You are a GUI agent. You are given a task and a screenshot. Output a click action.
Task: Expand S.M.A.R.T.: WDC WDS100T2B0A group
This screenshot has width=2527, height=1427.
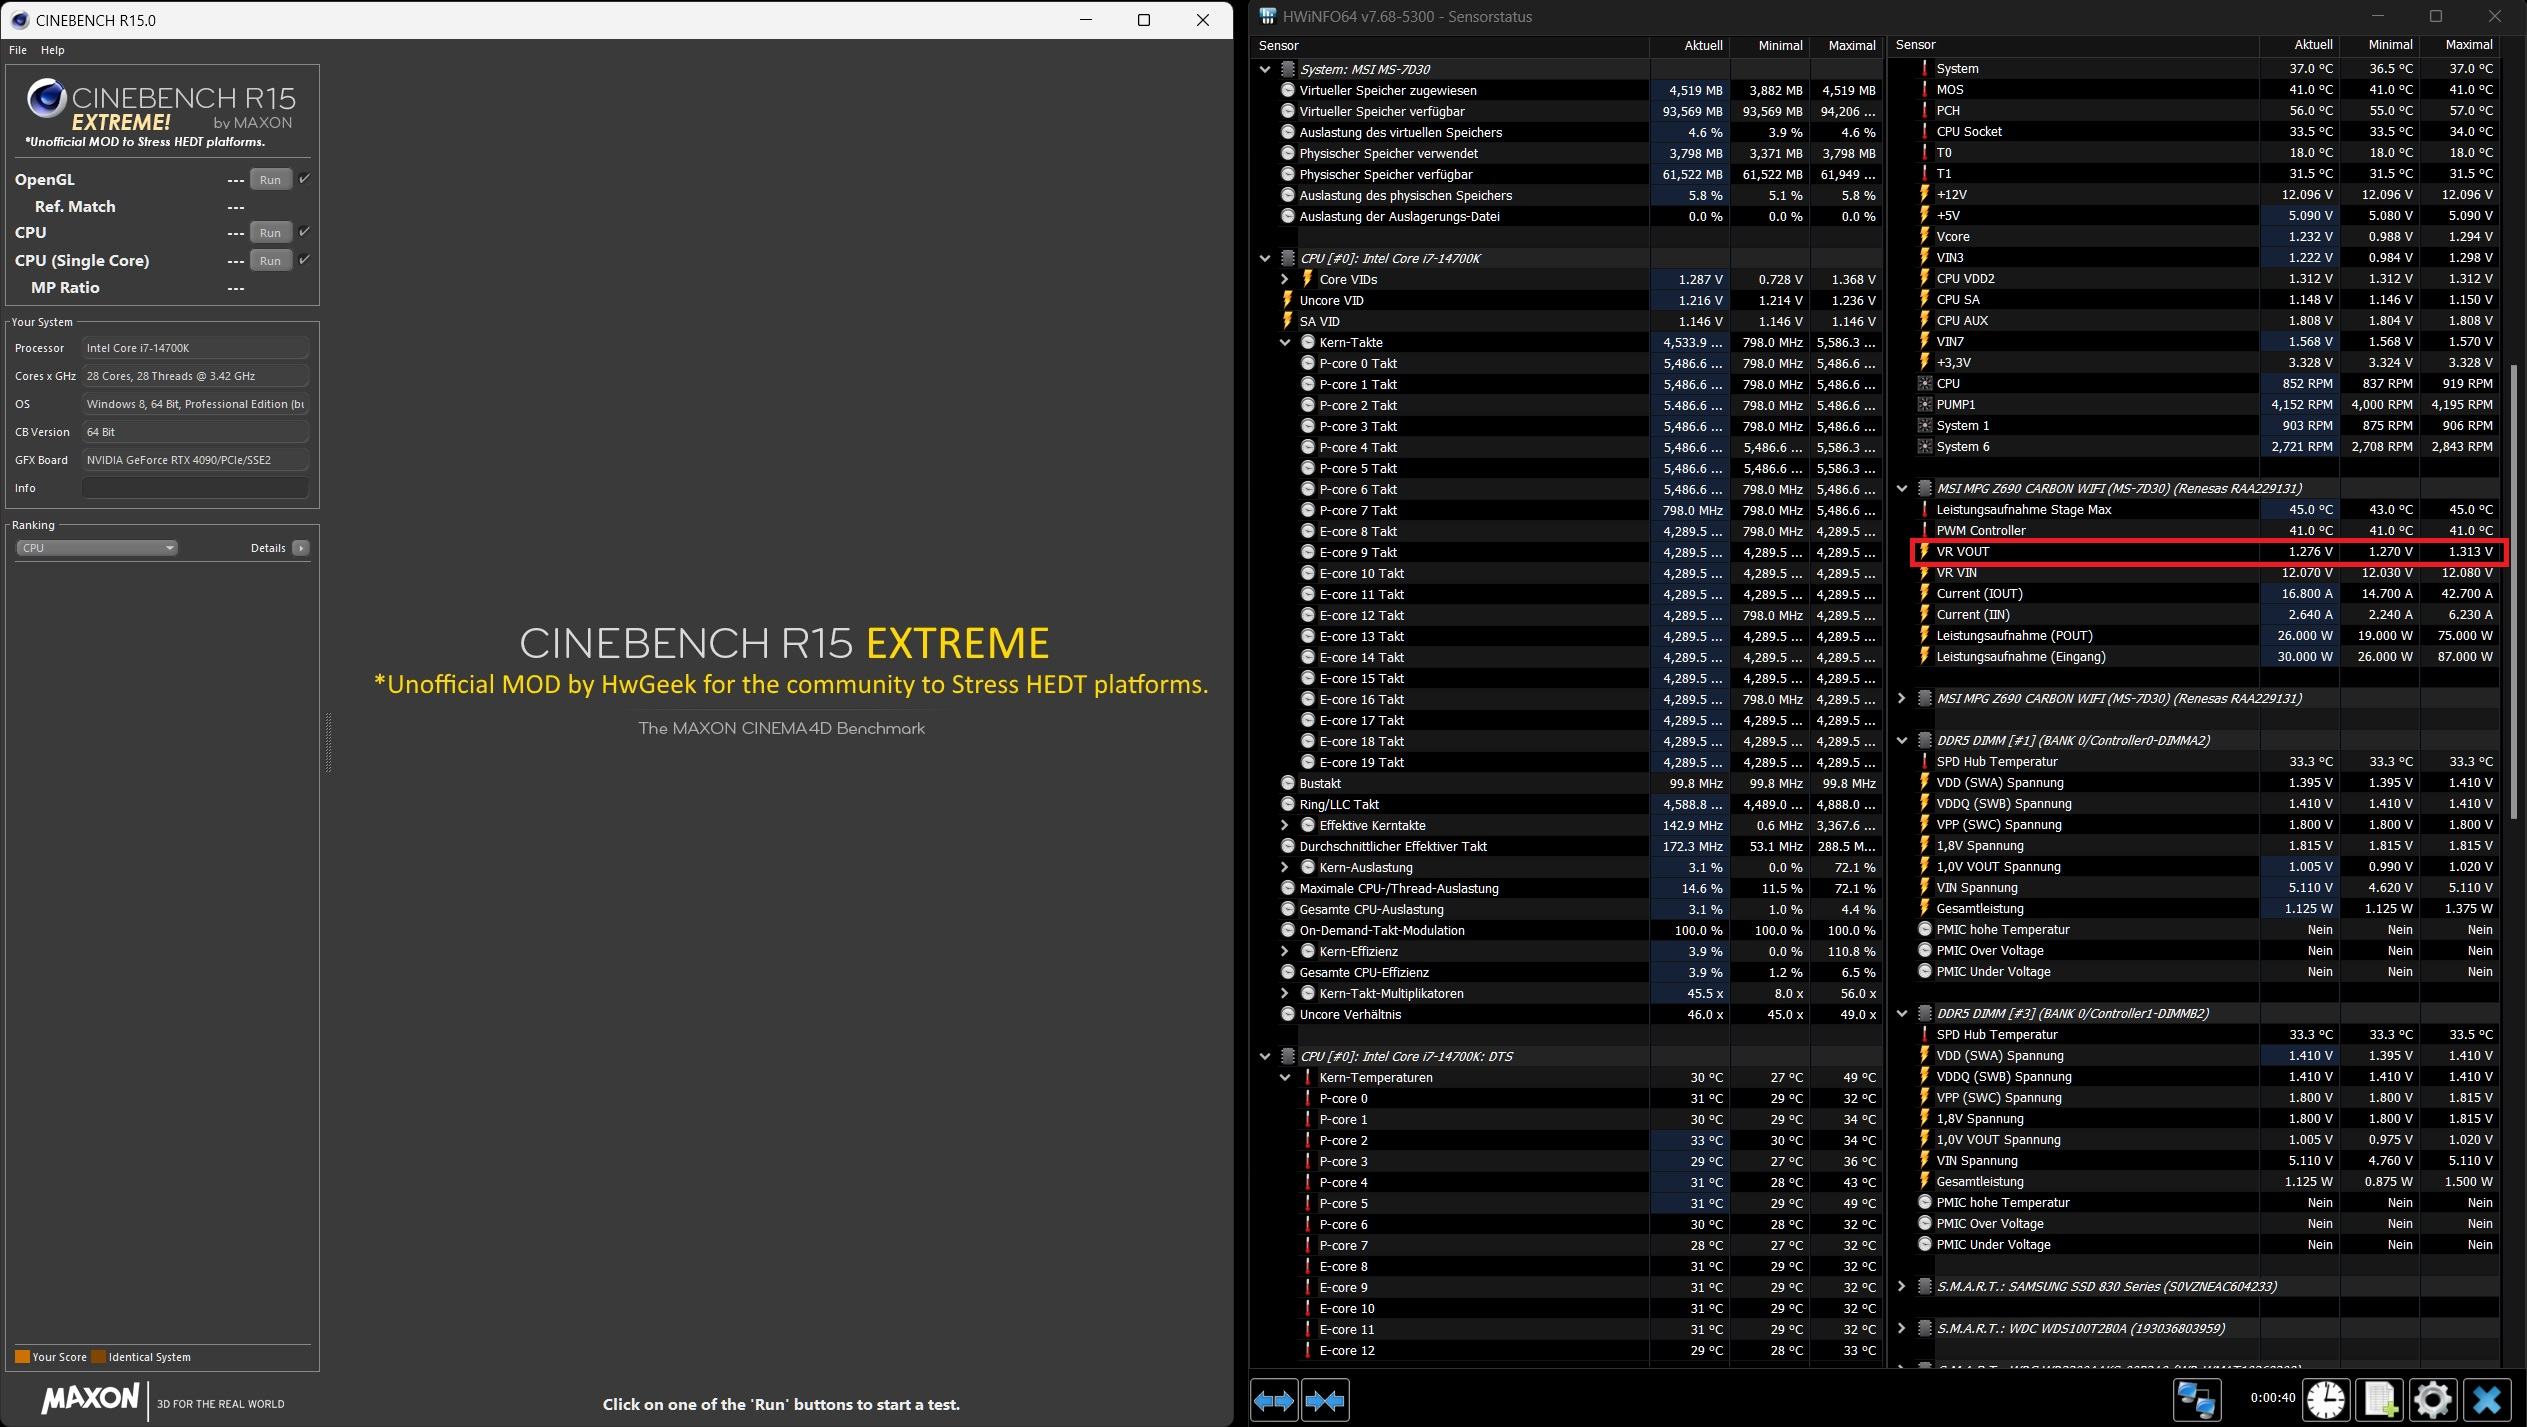coord(1902,1329)
